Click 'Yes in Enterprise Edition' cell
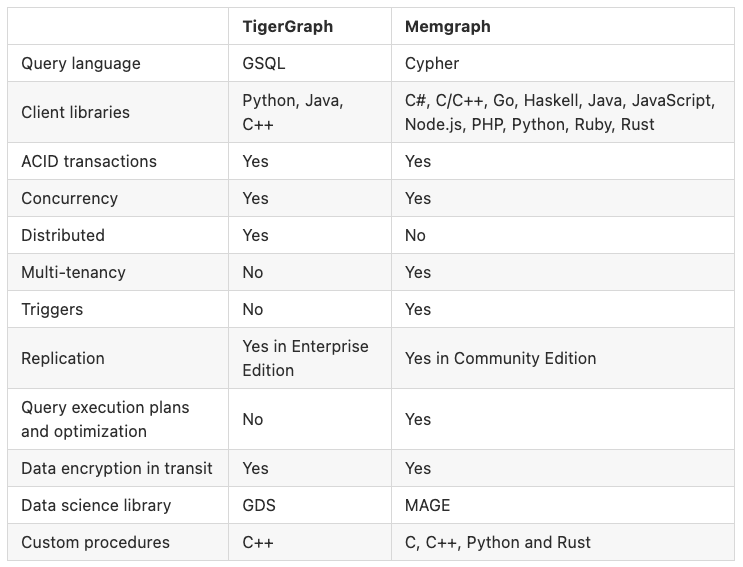This screenshot has width=743, height=567. pos(305,358)
